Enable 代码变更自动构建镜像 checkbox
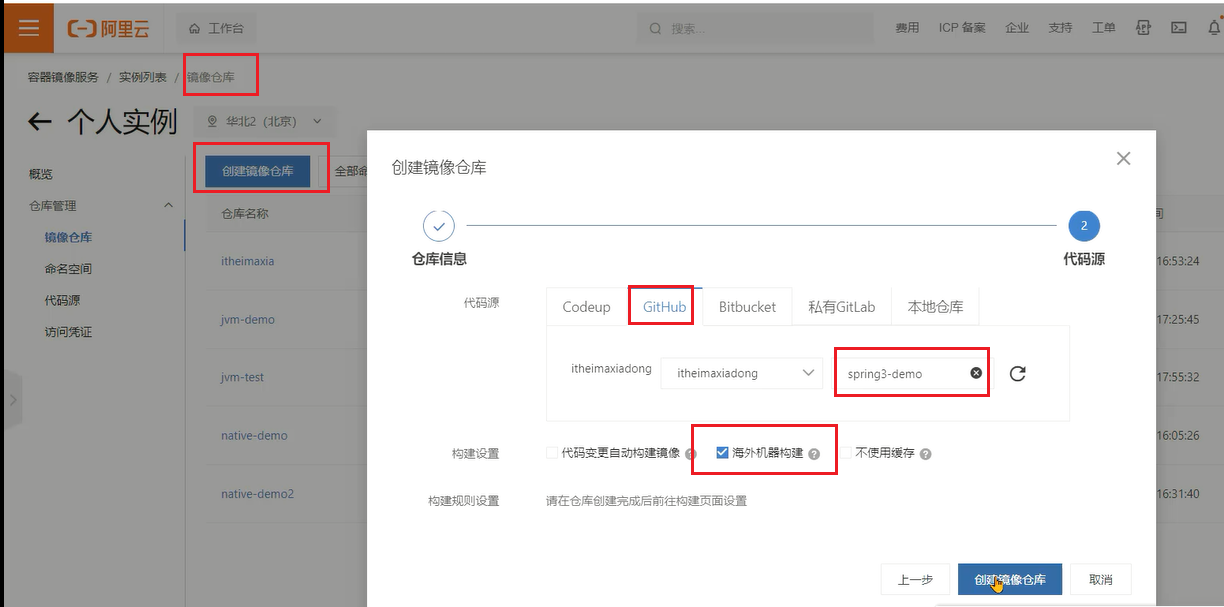Screen dimensions: 1224x607 click(x=552, y=453)
